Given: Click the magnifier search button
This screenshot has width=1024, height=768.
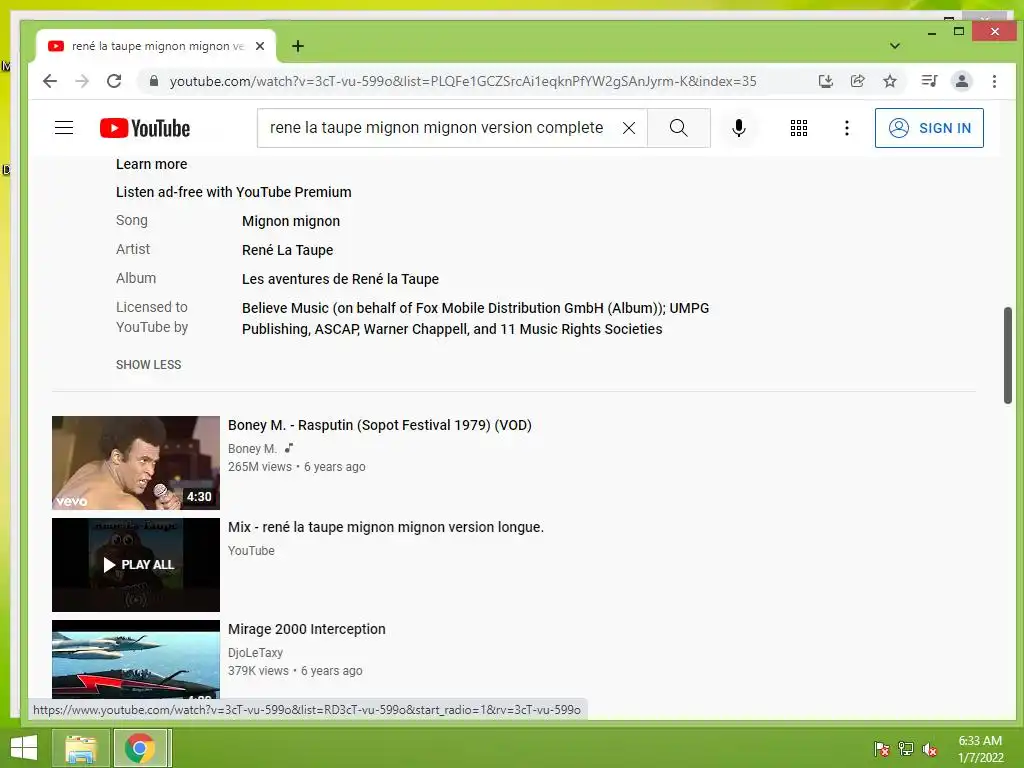Looking at the screenshot, I should pyautogui.click(x=679, y=128).
